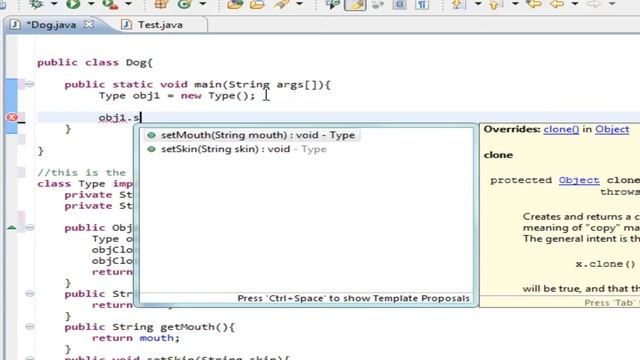Click the Forward navigation arrow
Viewport: 640px width, 360px height.
[594, 4]
